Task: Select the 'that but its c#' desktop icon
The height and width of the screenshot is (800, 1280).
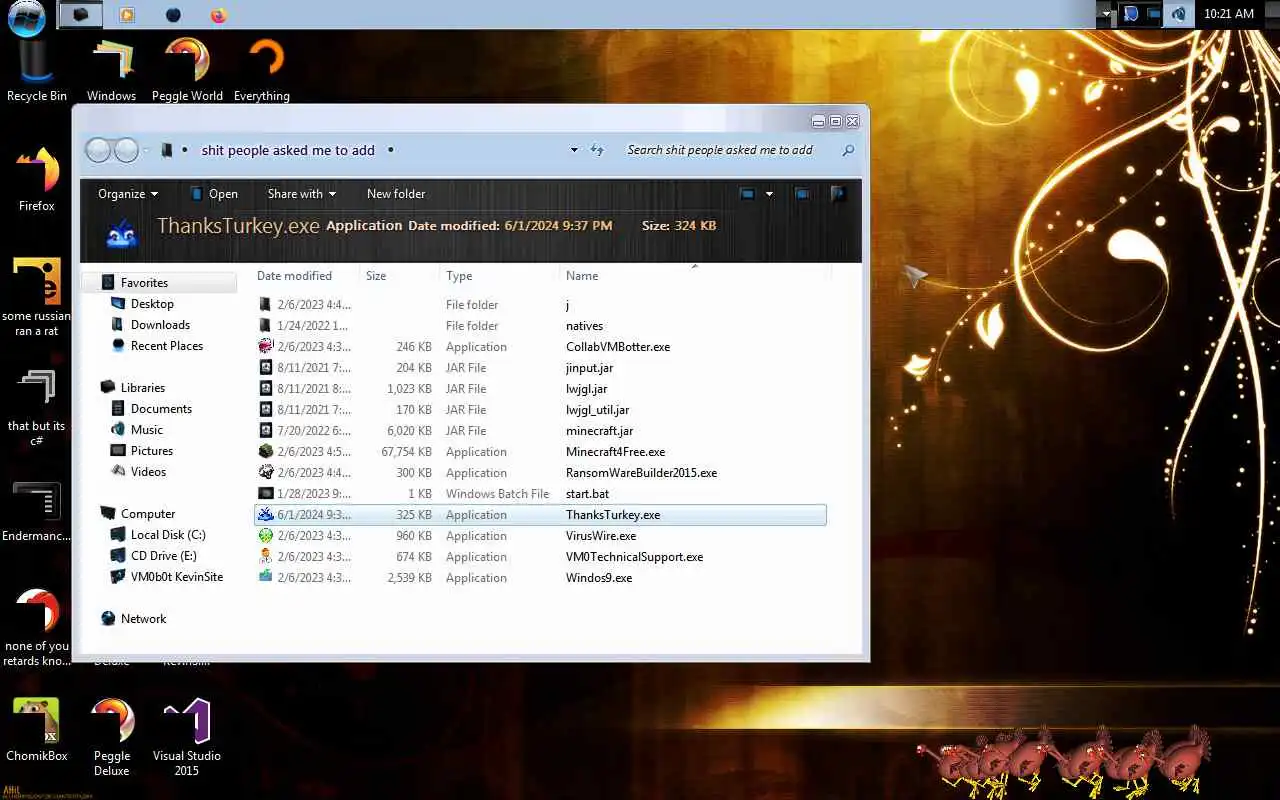Action: pyautogui.click(x=37, y=406)
